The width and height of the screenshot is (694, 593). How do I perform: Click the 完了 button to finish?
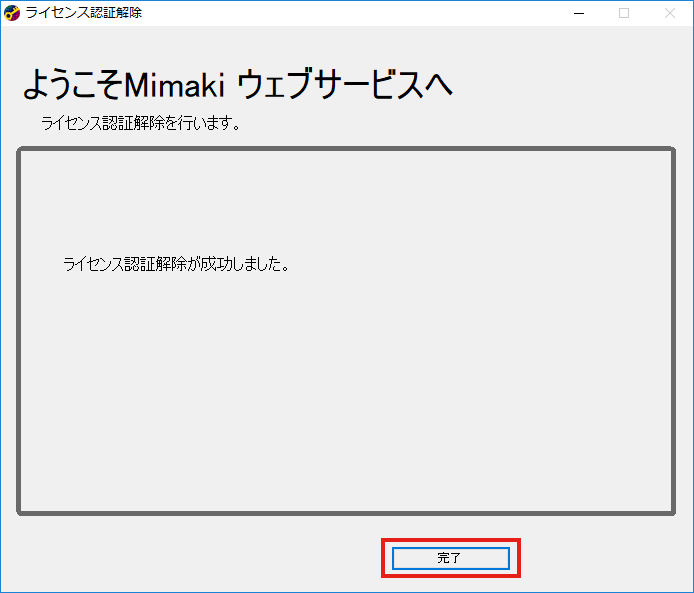point(450,558)
